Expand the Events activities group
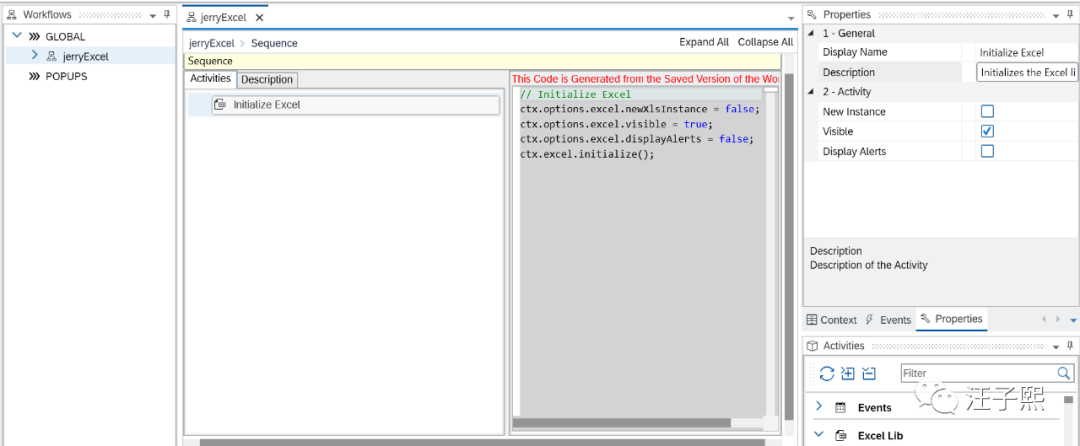This screenshot has height=446, width=1080. click(x=819, y=406)
